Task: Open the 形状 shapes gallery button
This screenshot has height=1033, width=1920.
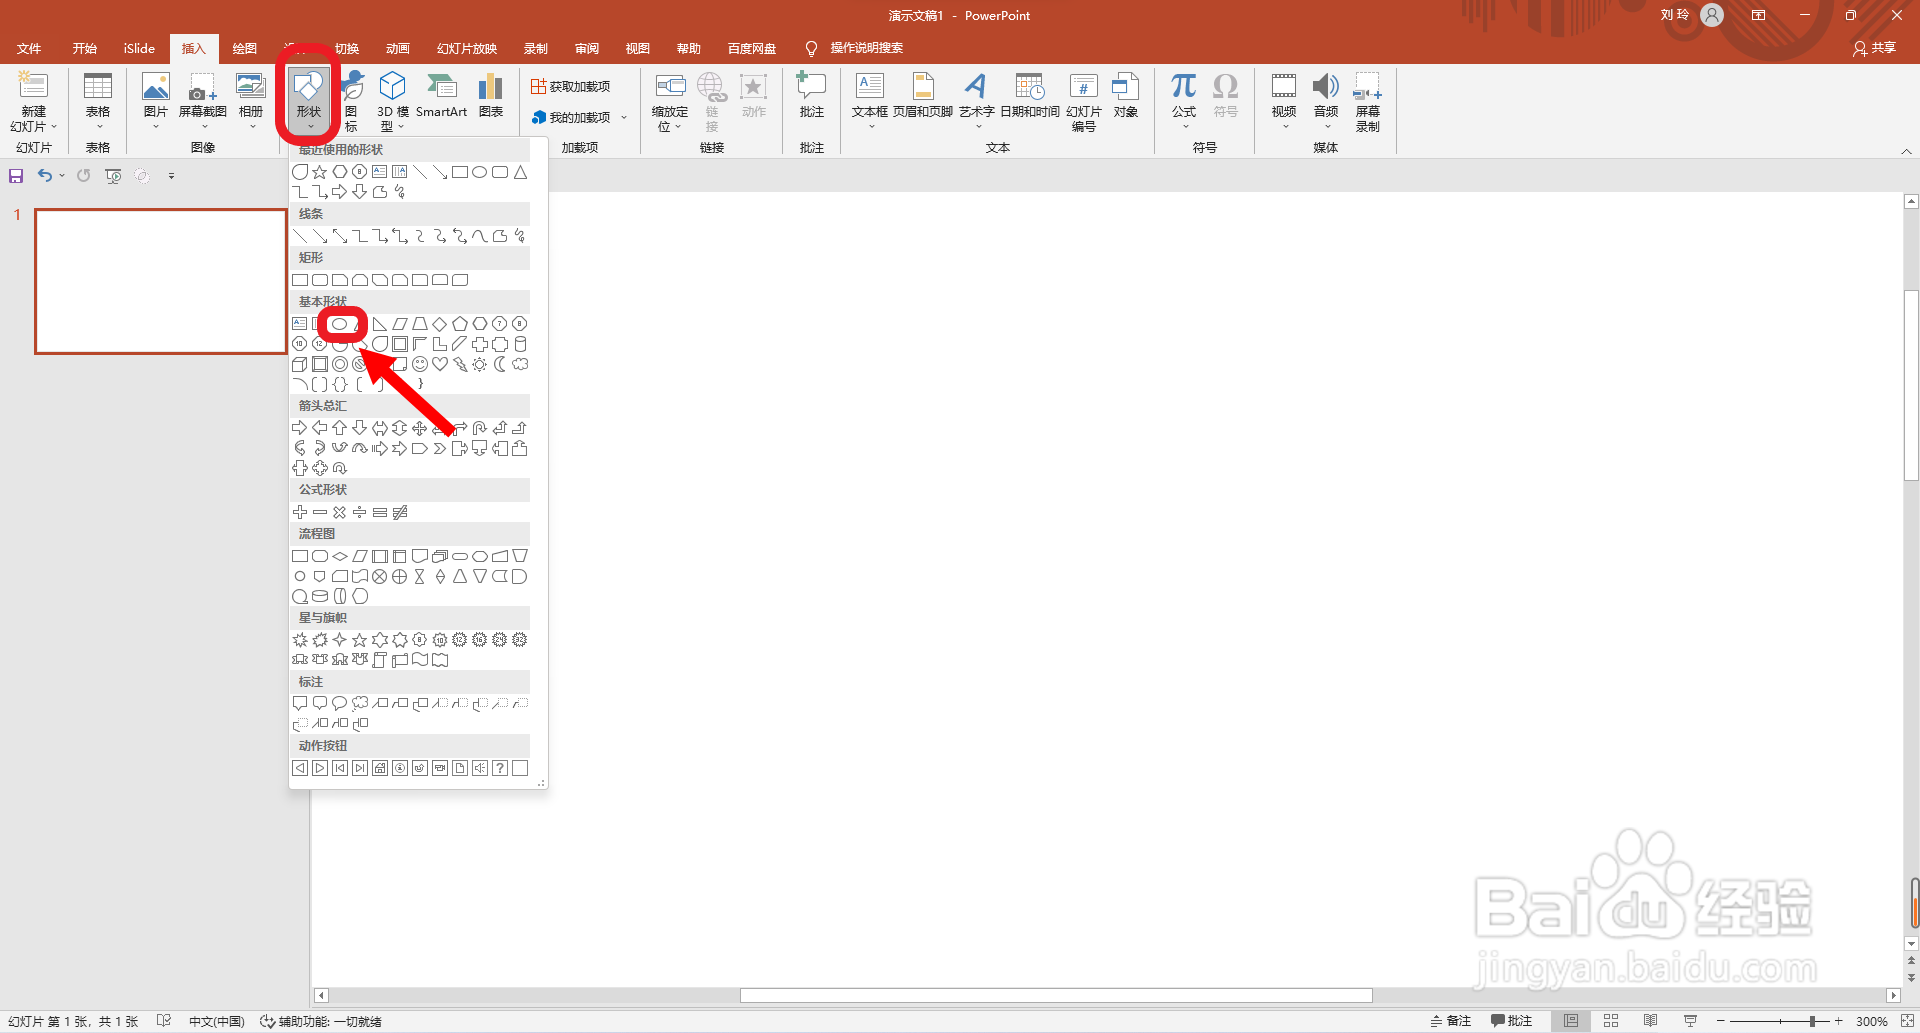Action: click(x=309, y=102)
